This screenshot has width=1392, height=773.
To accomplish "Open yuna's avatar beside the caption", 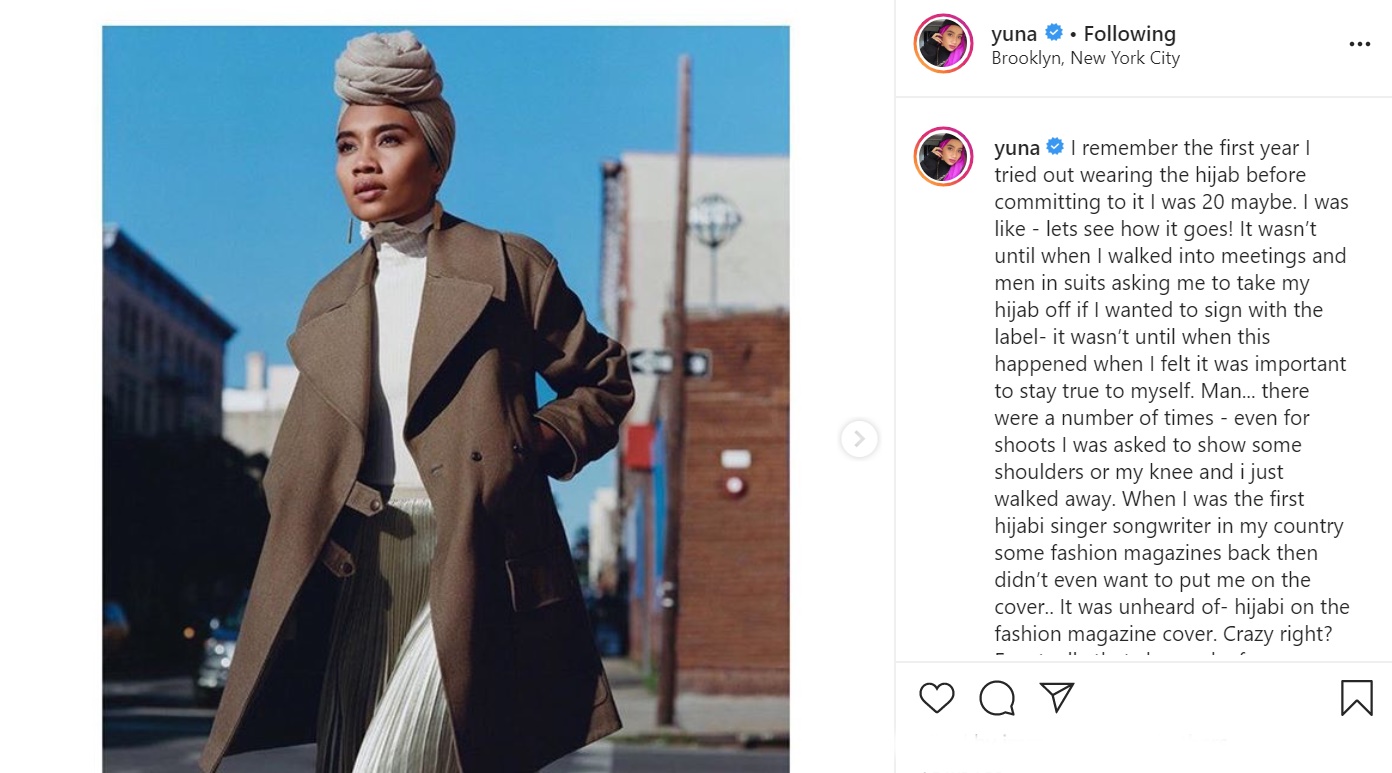I will pos(943,157).
